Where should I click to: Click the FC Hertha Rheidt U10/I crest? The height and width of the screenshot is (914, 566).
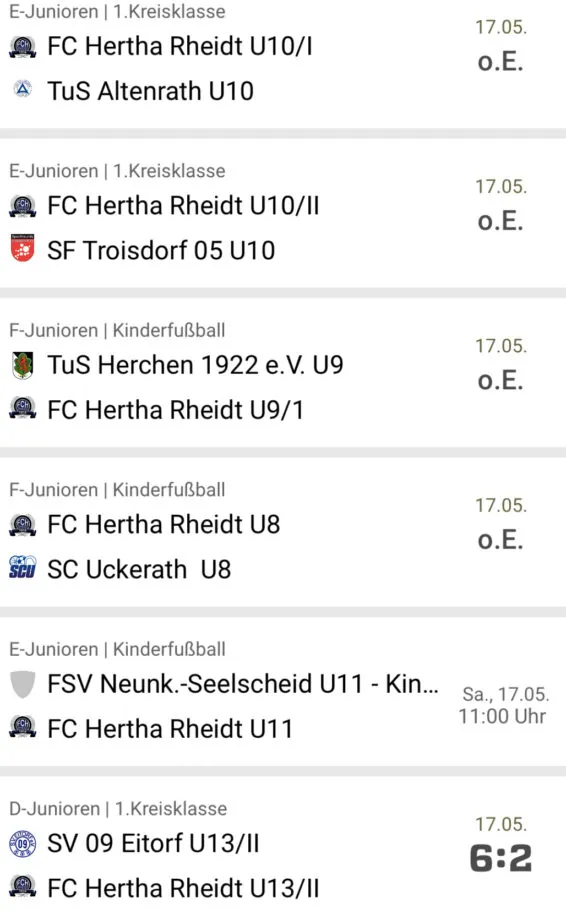coord(23,47)
